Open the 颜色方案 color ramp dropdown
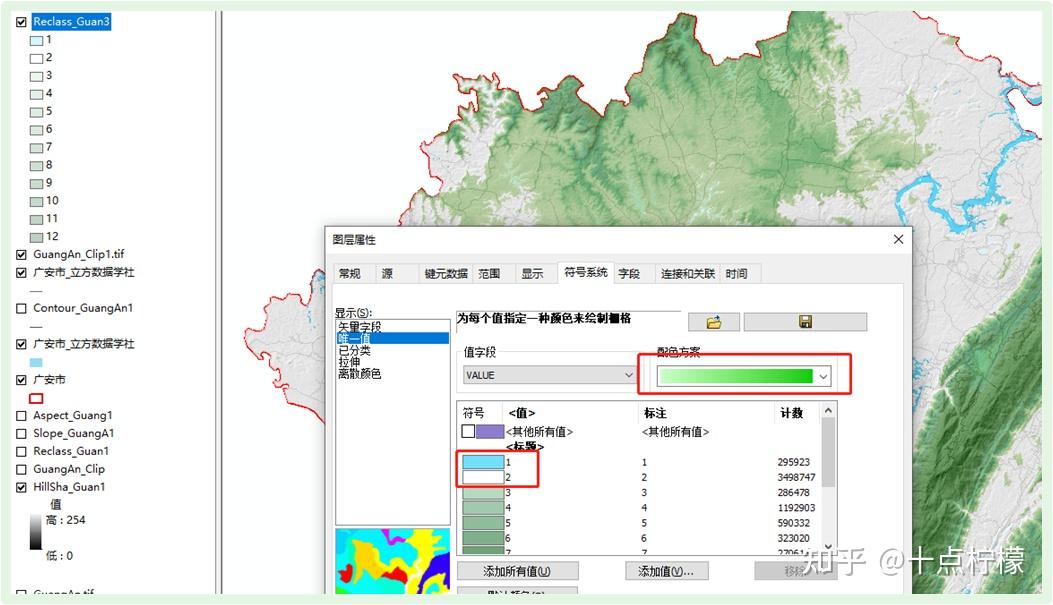Image resolution: width=1053 pixels, height=605 pixels. [822, 374]
